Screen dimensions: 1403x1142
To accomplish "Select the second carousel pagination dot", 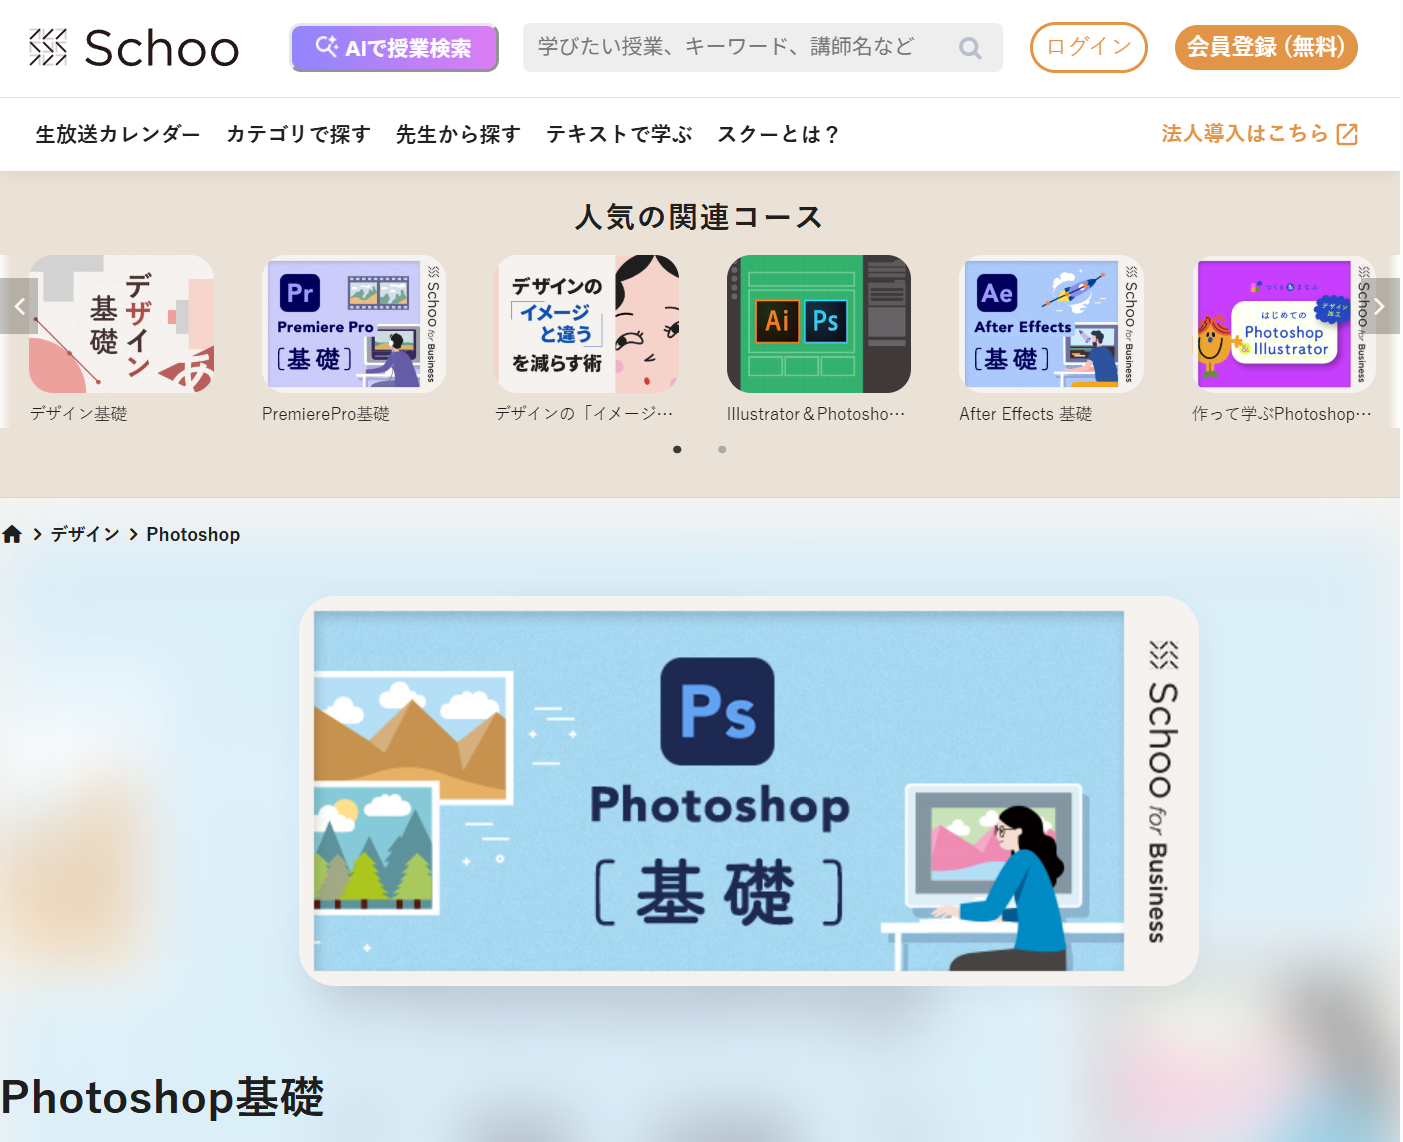I will click(722, 449).
